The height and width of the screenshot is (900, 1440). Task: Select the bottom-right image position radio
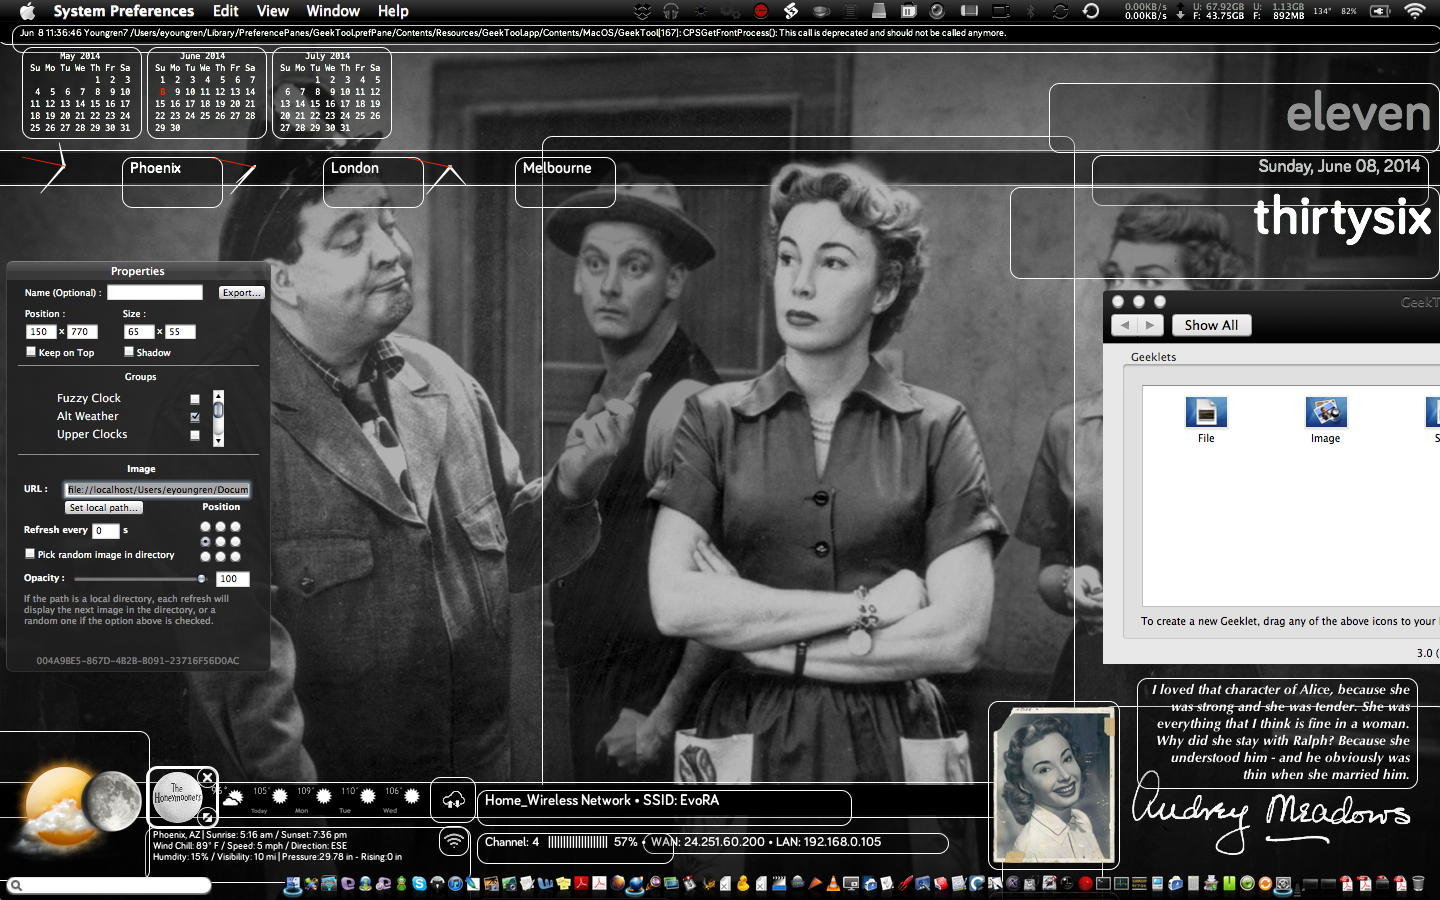pyautogui.click(x=236, y=556)
